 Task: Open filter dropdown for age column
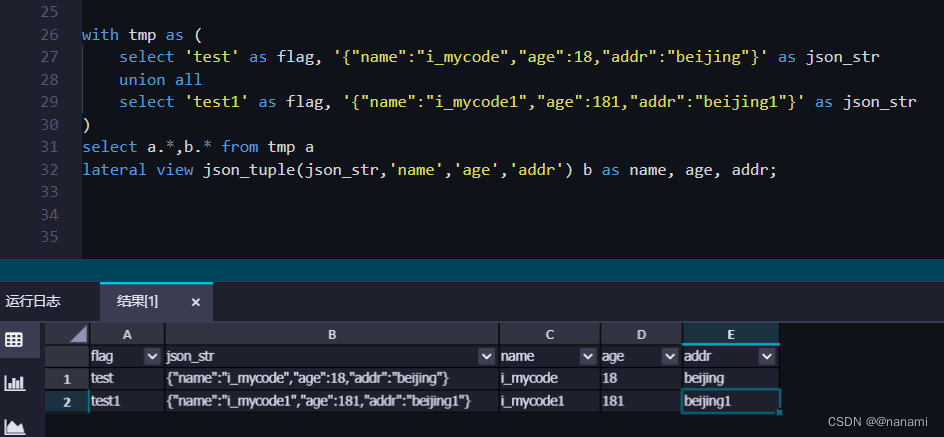(669, 356)
